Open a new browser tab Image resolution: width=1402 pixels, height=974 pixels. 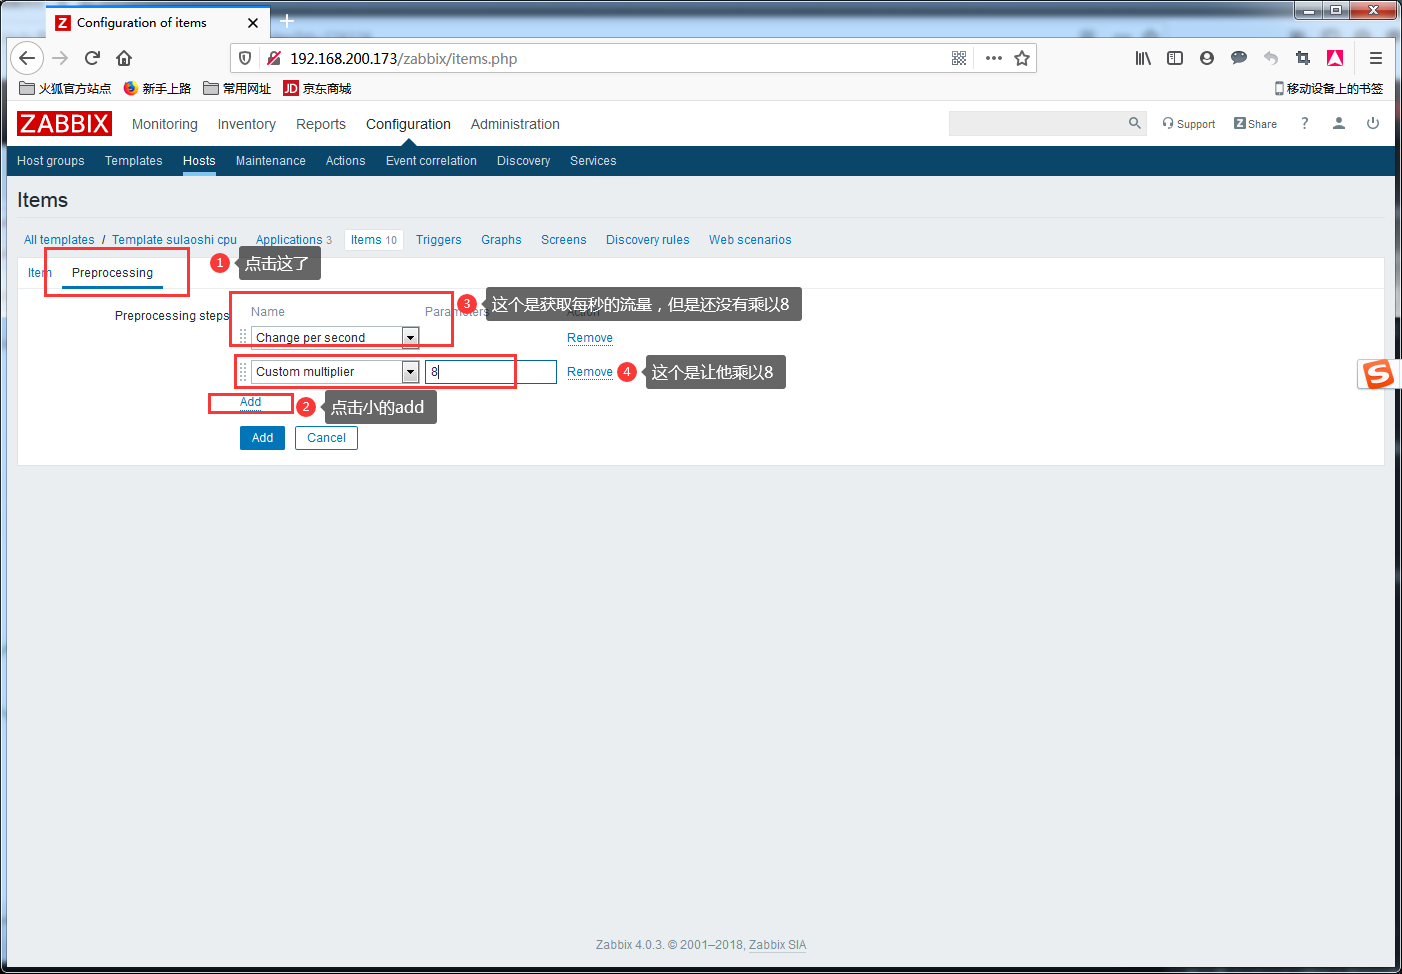[x=287, y=21]
